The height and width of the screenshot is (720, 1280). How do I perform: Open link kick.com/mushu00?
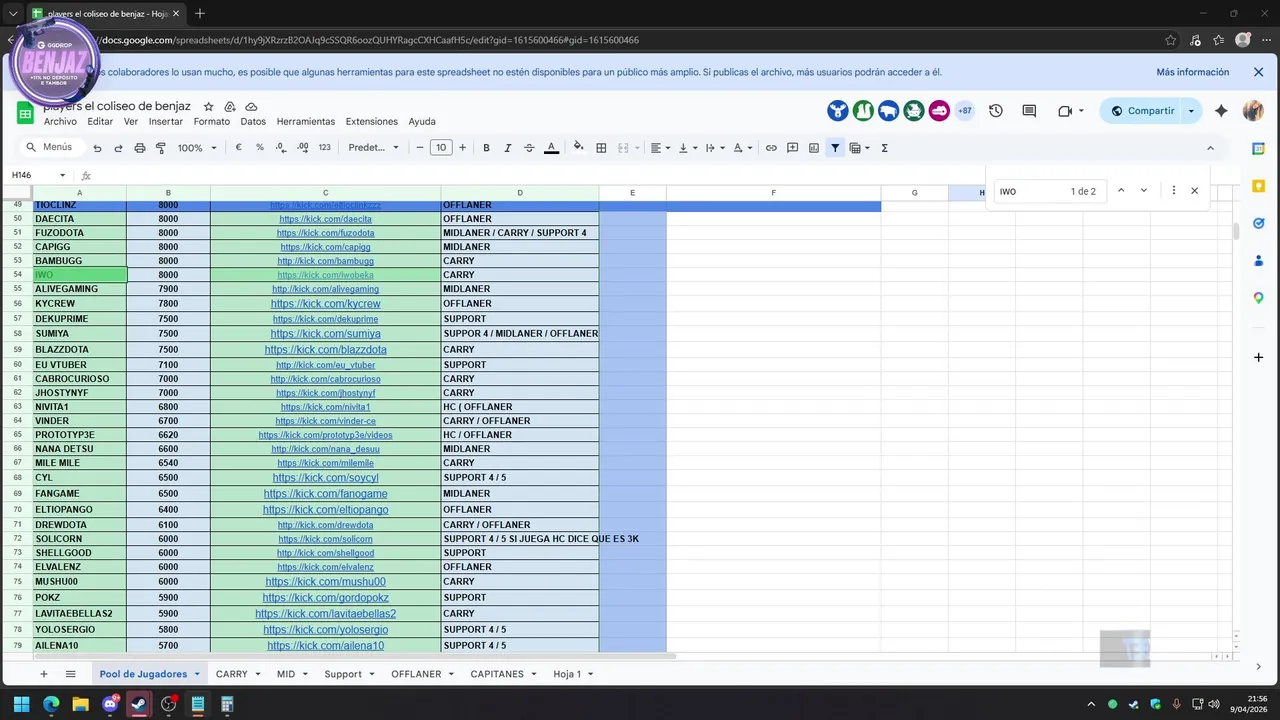click(x=325, y=582)
